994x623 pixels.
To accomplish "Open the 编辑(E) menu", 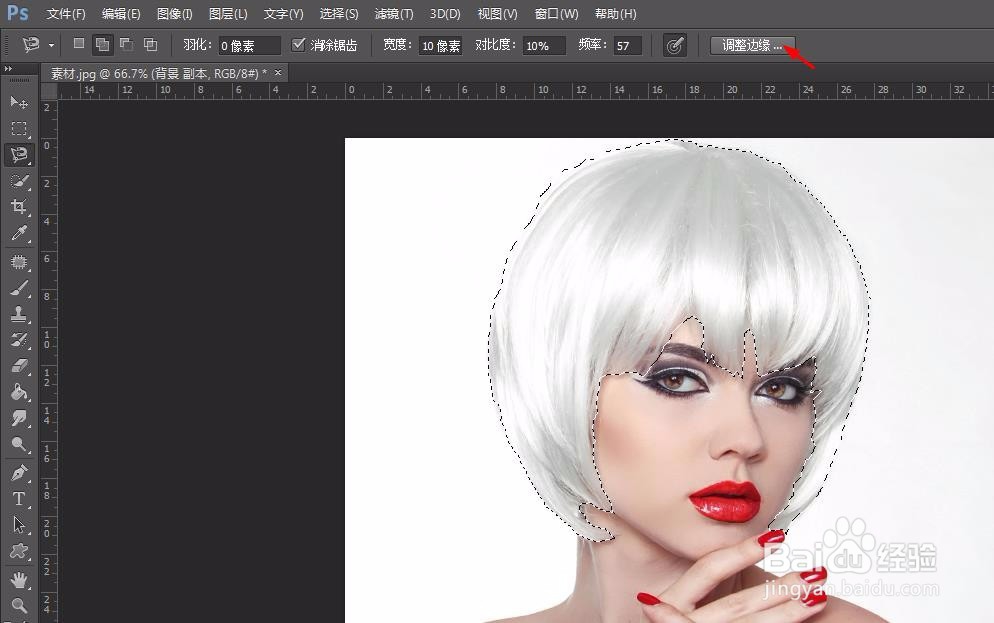I will point(121,13).
